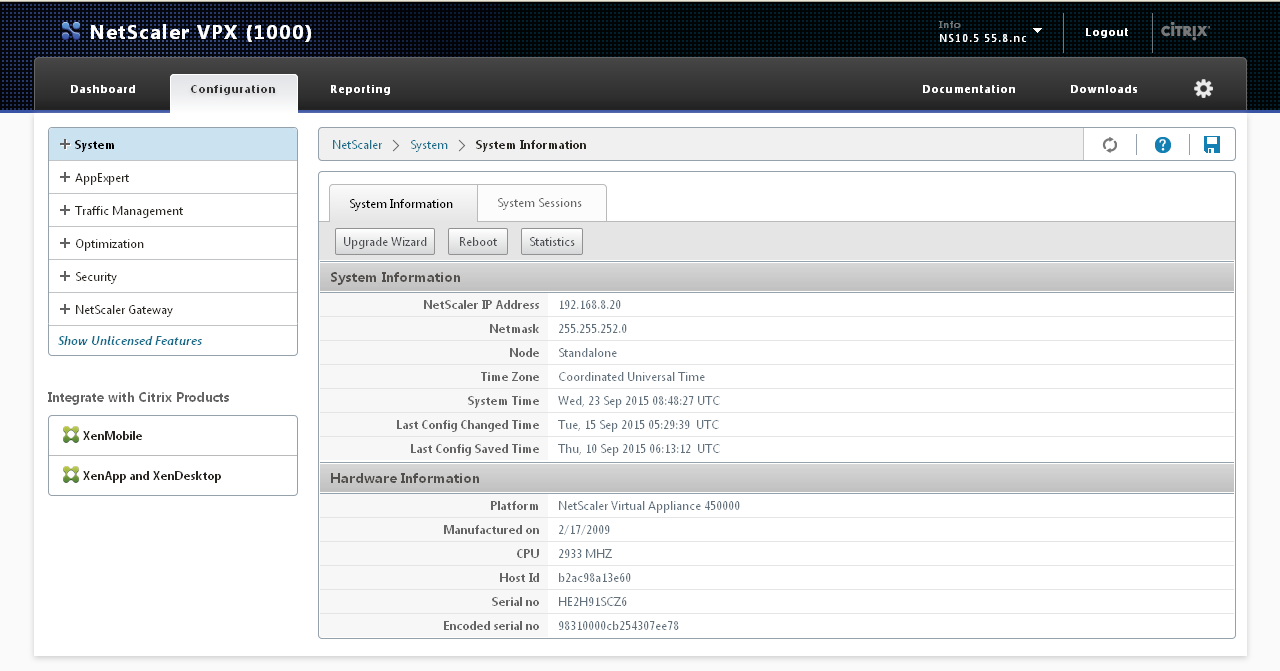The image size is (1280, 671).
Task: Select the Traffic Management tree label
Action: [x=129, y=211]
